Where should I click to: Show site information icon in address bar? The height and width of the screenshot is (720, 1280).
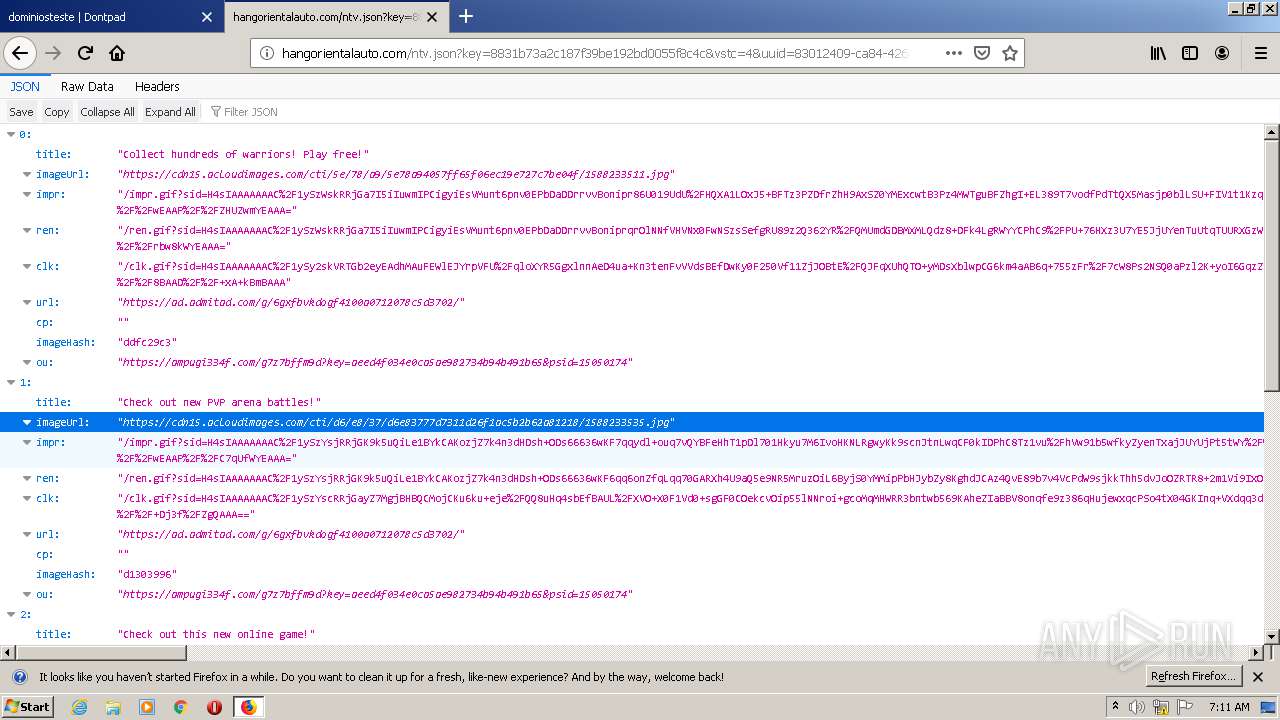tap(267, 53)
